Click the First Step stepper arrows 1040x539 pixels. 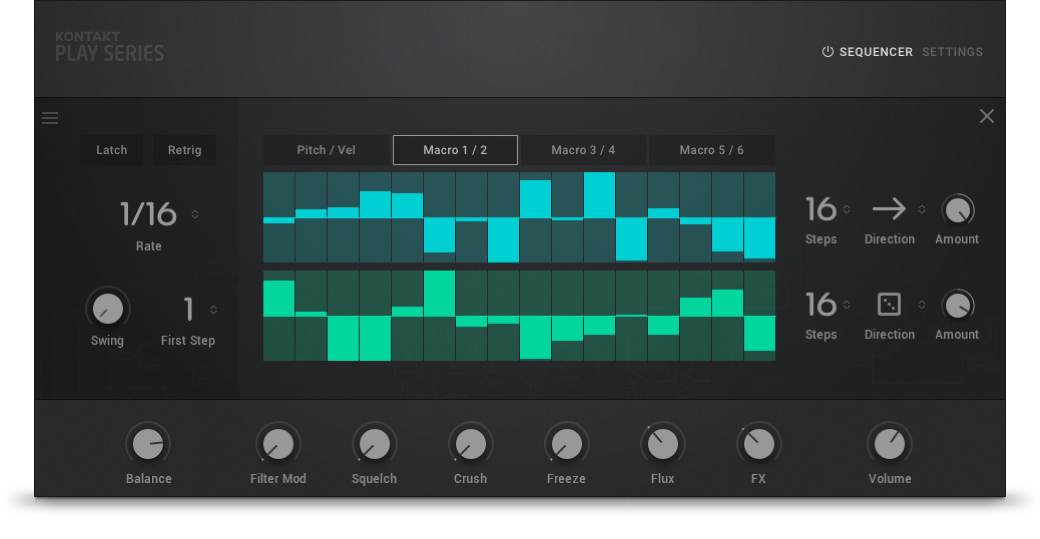point(214,310)
